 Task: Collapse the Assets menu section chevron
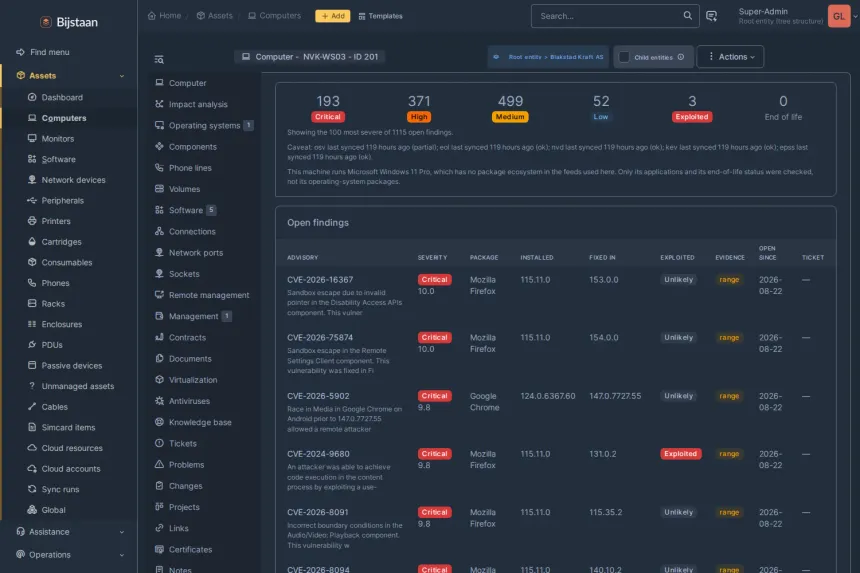point(122,76)
